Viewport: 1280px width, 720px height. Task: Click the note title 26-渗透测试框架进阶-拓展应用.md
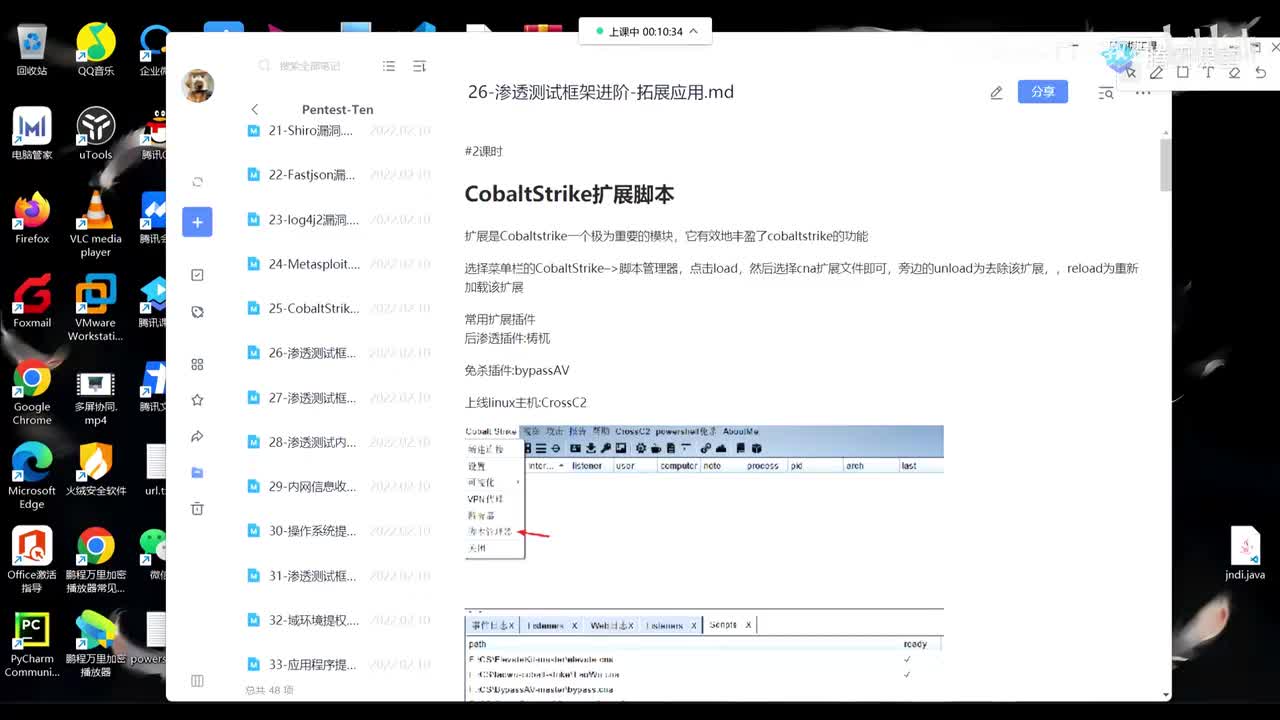click(601, 92)
